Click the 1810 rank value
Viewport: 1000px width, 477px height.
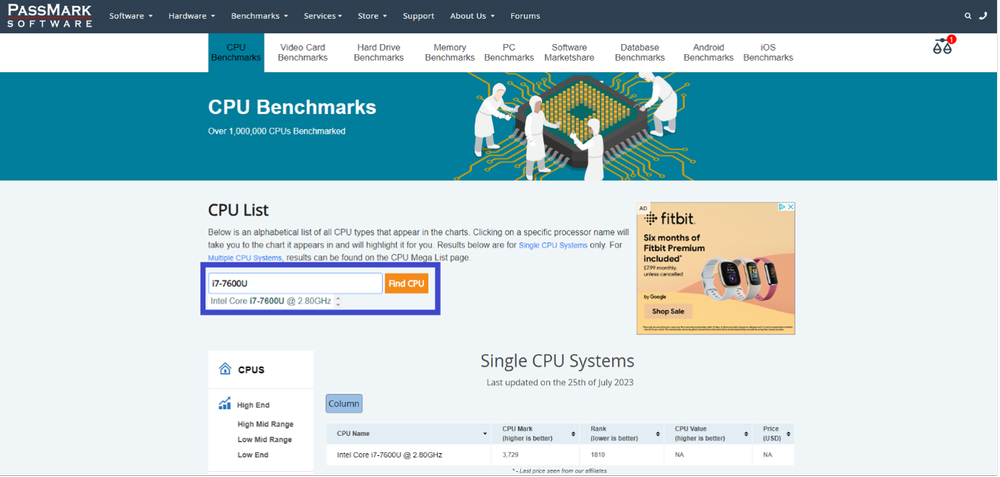pyautogui.click(x=598, y=455)
